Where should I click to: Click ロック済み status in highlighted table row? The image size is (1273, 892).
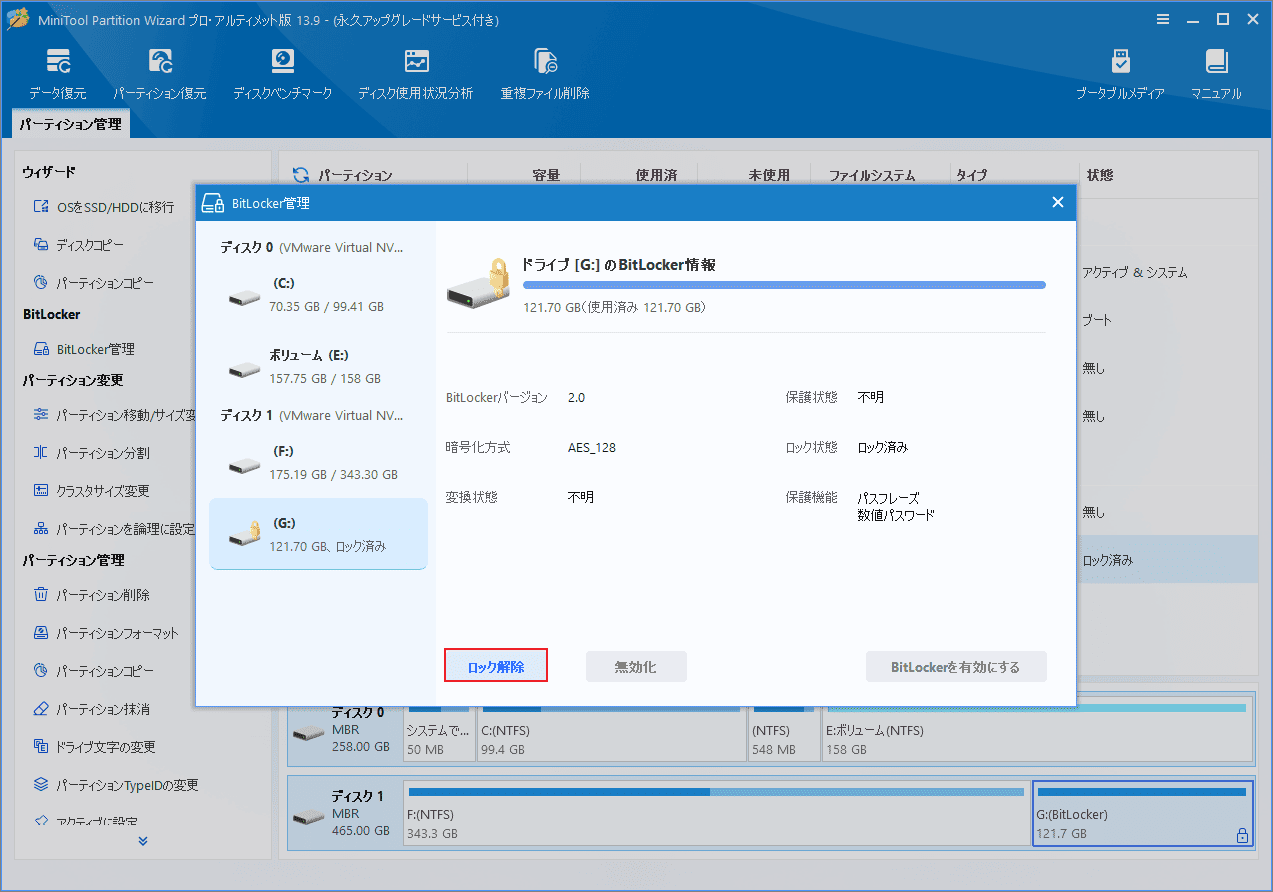pyautogui.click(x=1108, y=561)
